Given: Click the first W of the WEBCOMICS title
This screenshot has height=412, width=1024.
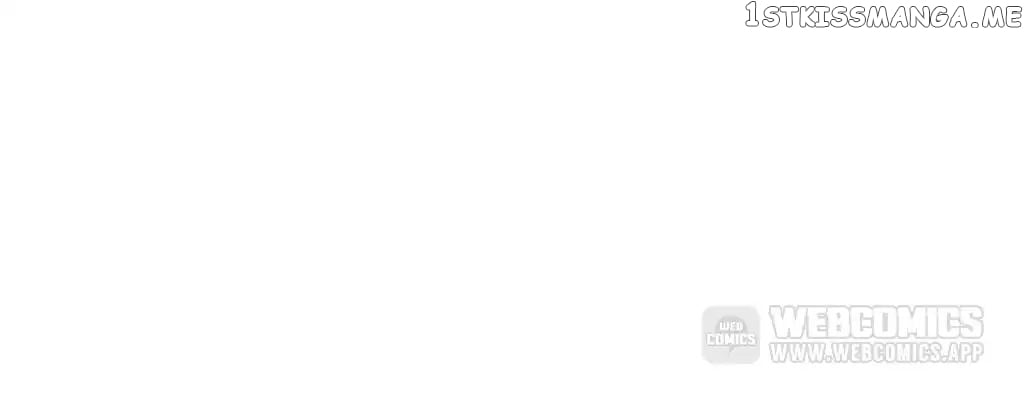Looking at the screenshot, I should 787,323.
